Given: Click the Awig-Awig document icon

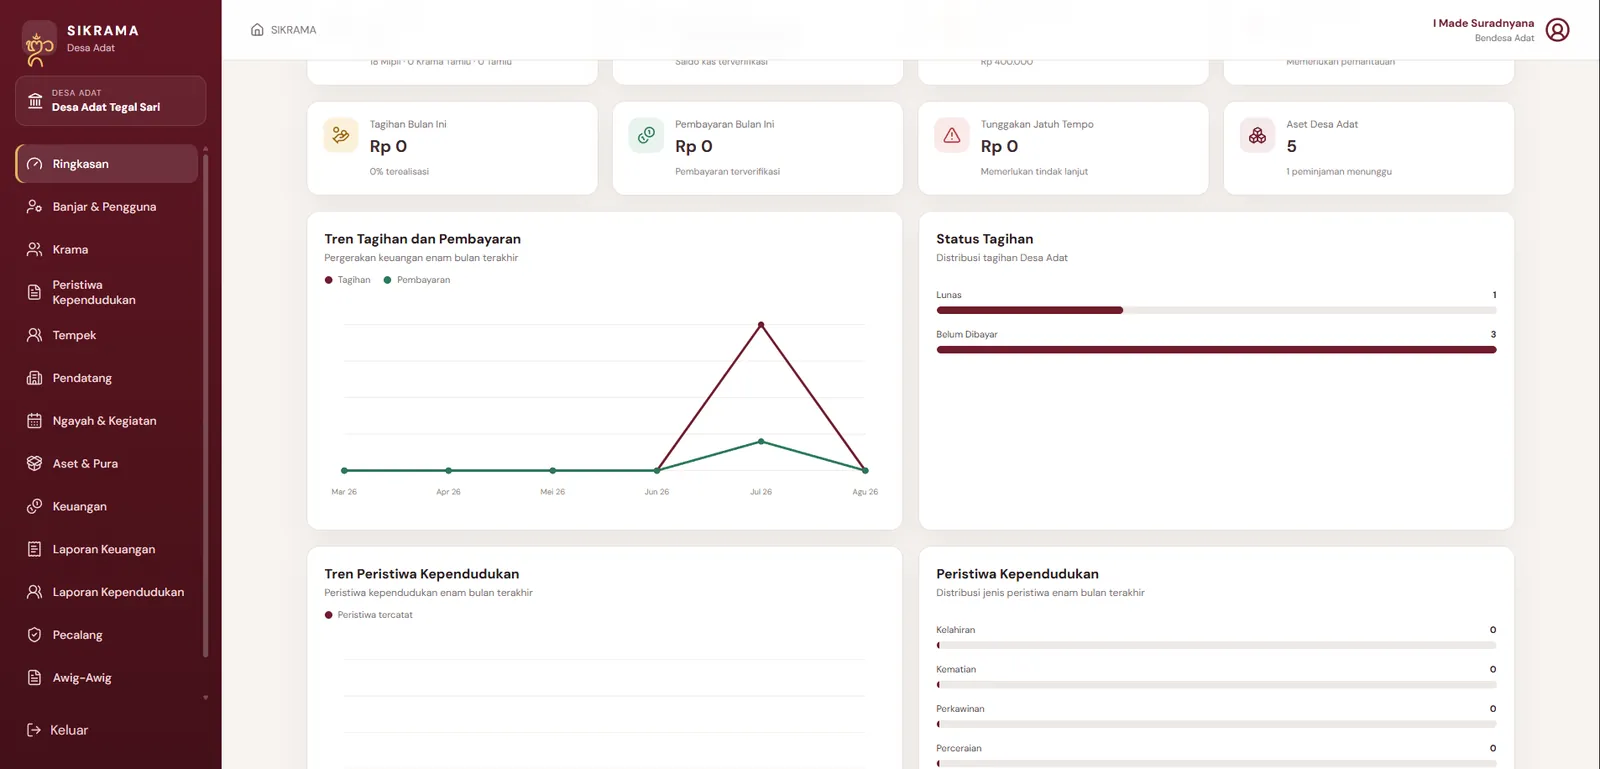Looking at the screenshot, I should click(35, 678).
